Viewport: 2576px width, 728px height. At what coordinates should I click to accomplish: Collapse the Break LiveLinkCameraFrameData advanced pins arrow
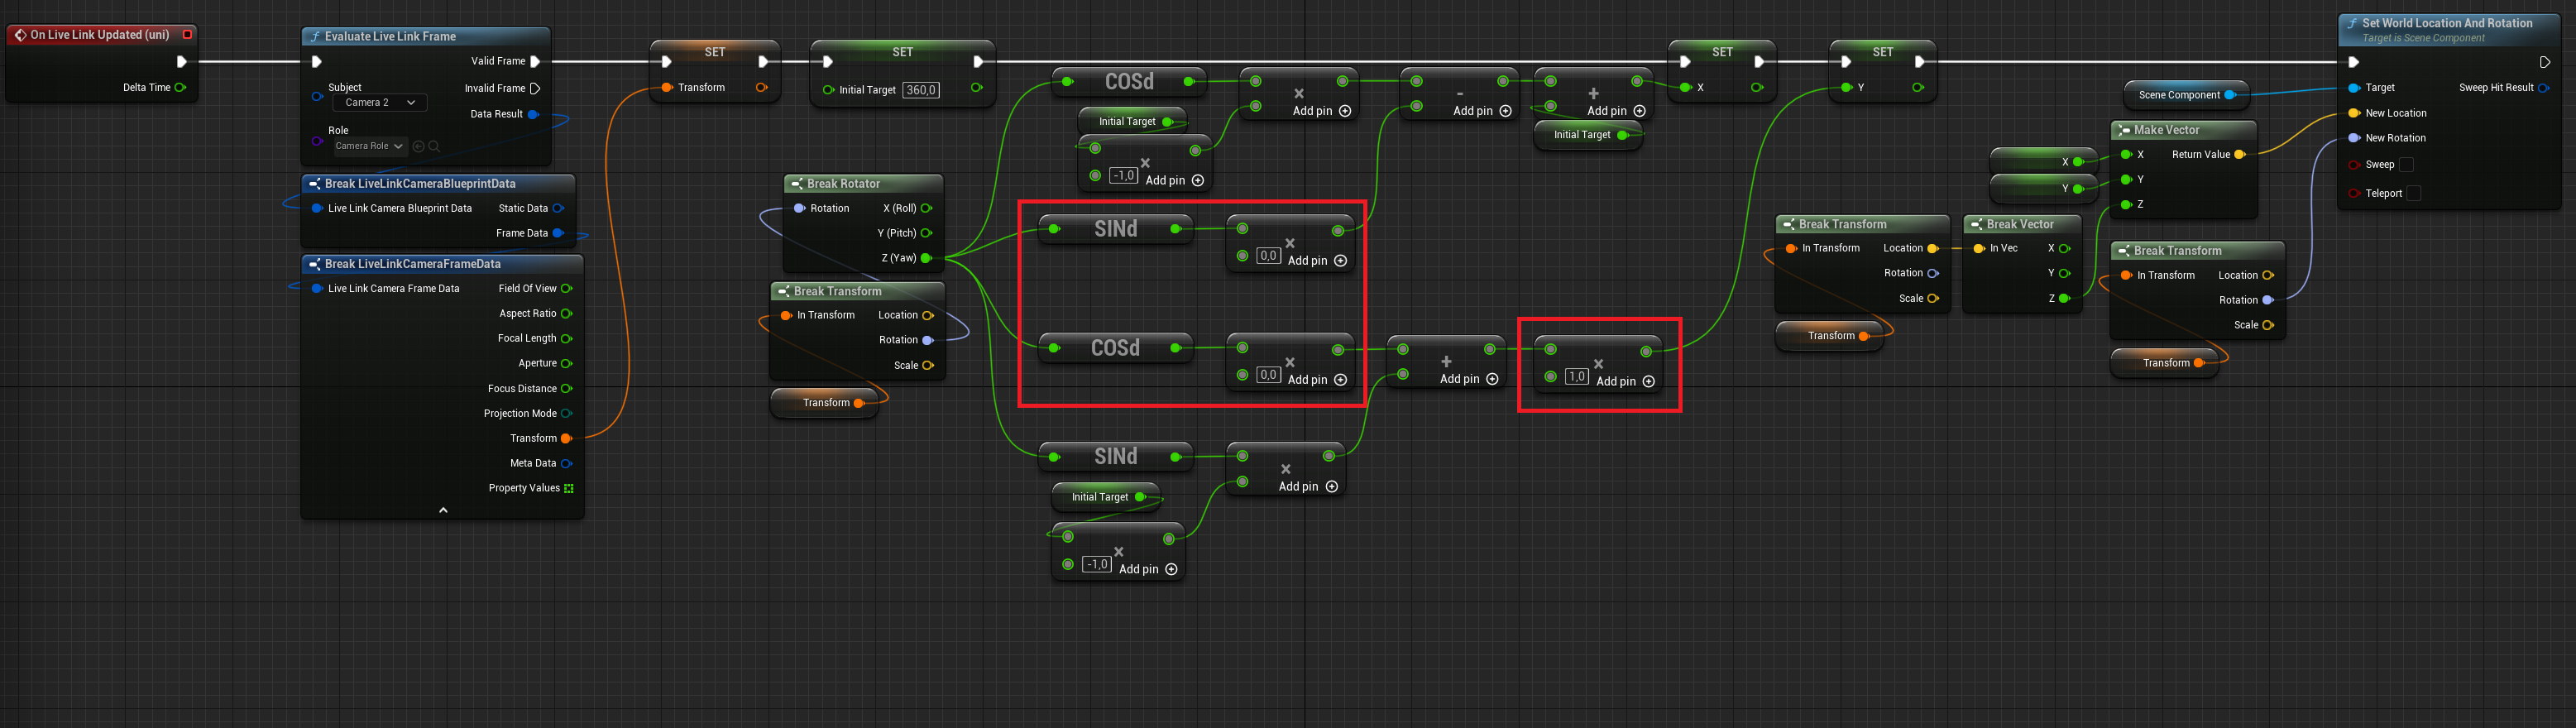(x=443, y=511)
